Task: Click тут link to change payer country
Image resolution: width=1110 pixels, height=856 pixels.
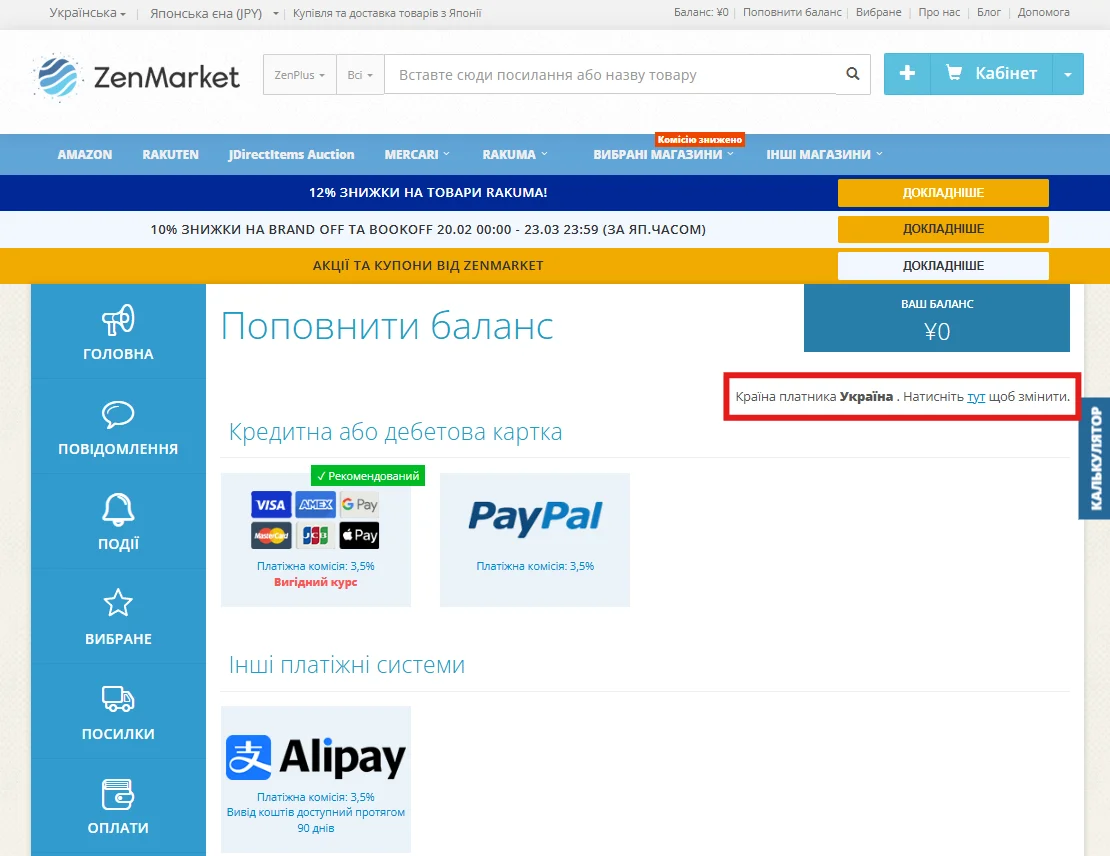Action: 976,396
